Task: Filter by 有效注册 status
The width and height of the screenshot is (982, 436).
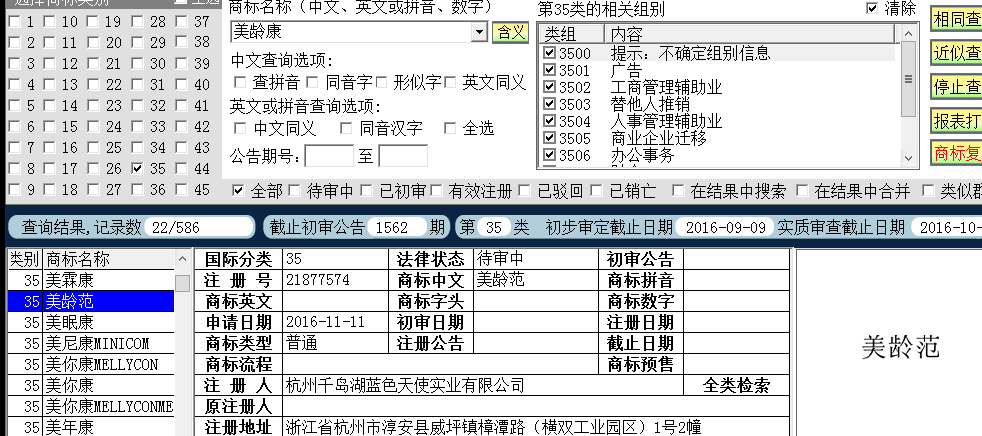Action: (x=437, y=190)
